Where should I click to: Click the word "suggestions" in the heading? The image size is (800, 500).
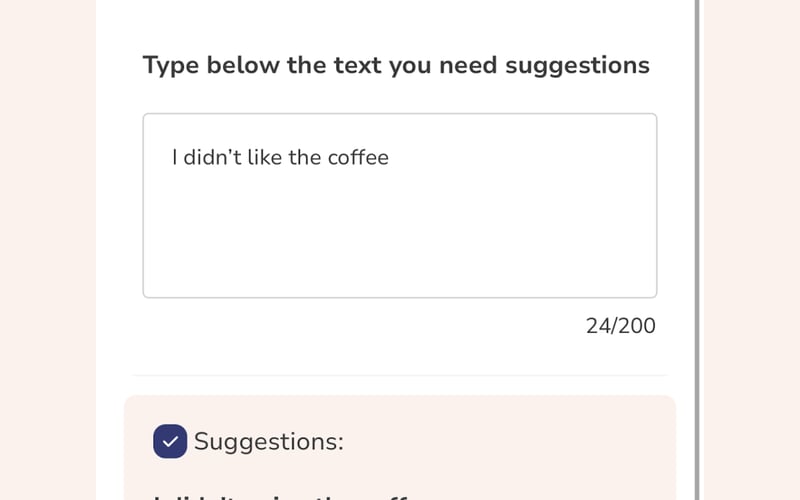tap(577, 65)
